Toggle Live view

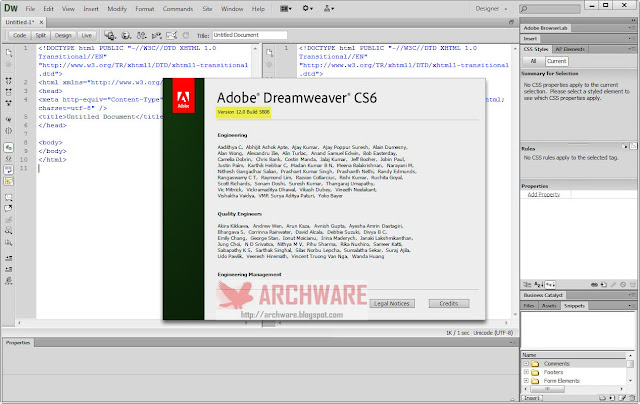click(87, 36)
